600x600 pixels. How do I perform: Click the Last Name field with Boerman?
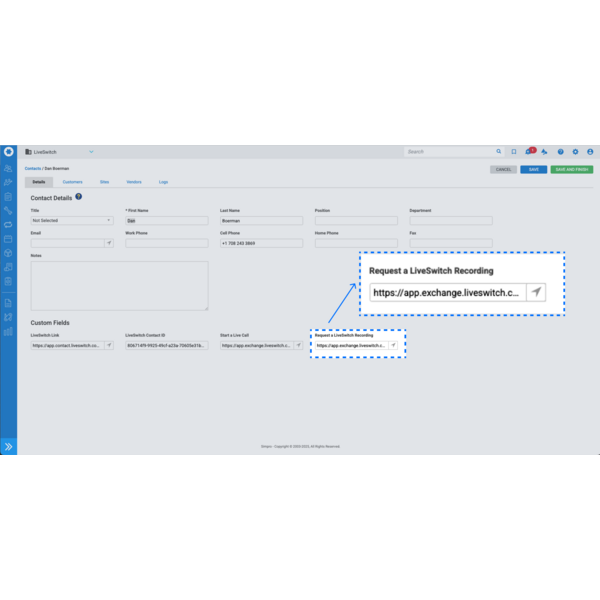point(261,220)
